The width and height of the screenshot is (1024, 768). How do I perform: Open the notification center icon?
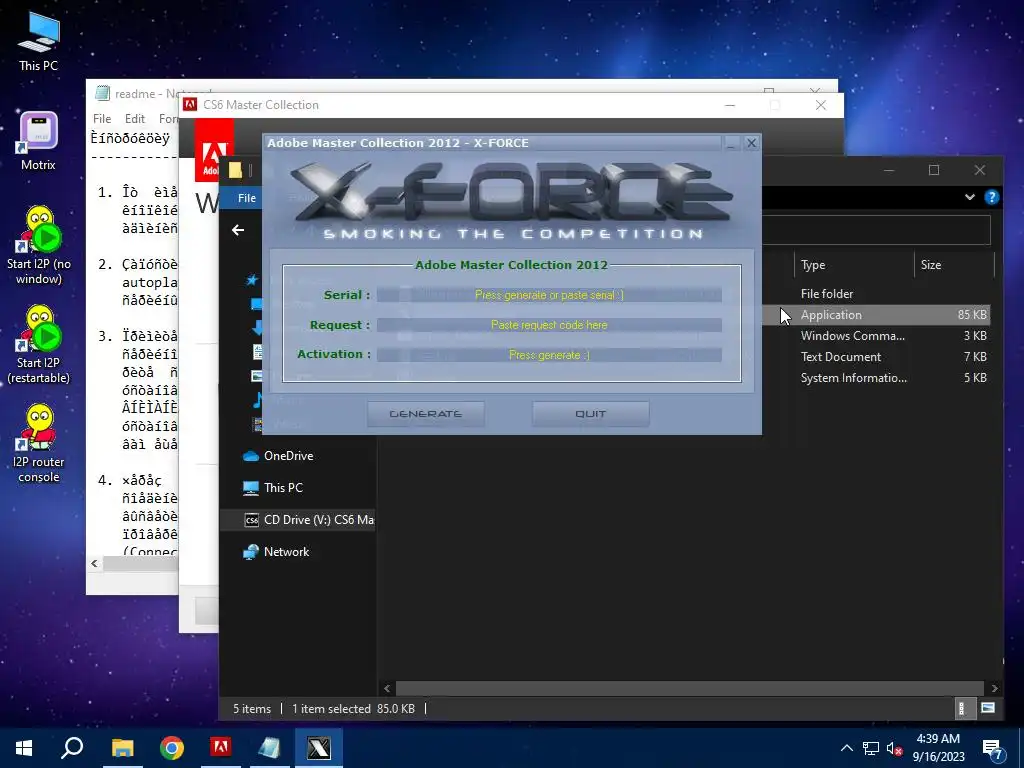click(993, 748)
